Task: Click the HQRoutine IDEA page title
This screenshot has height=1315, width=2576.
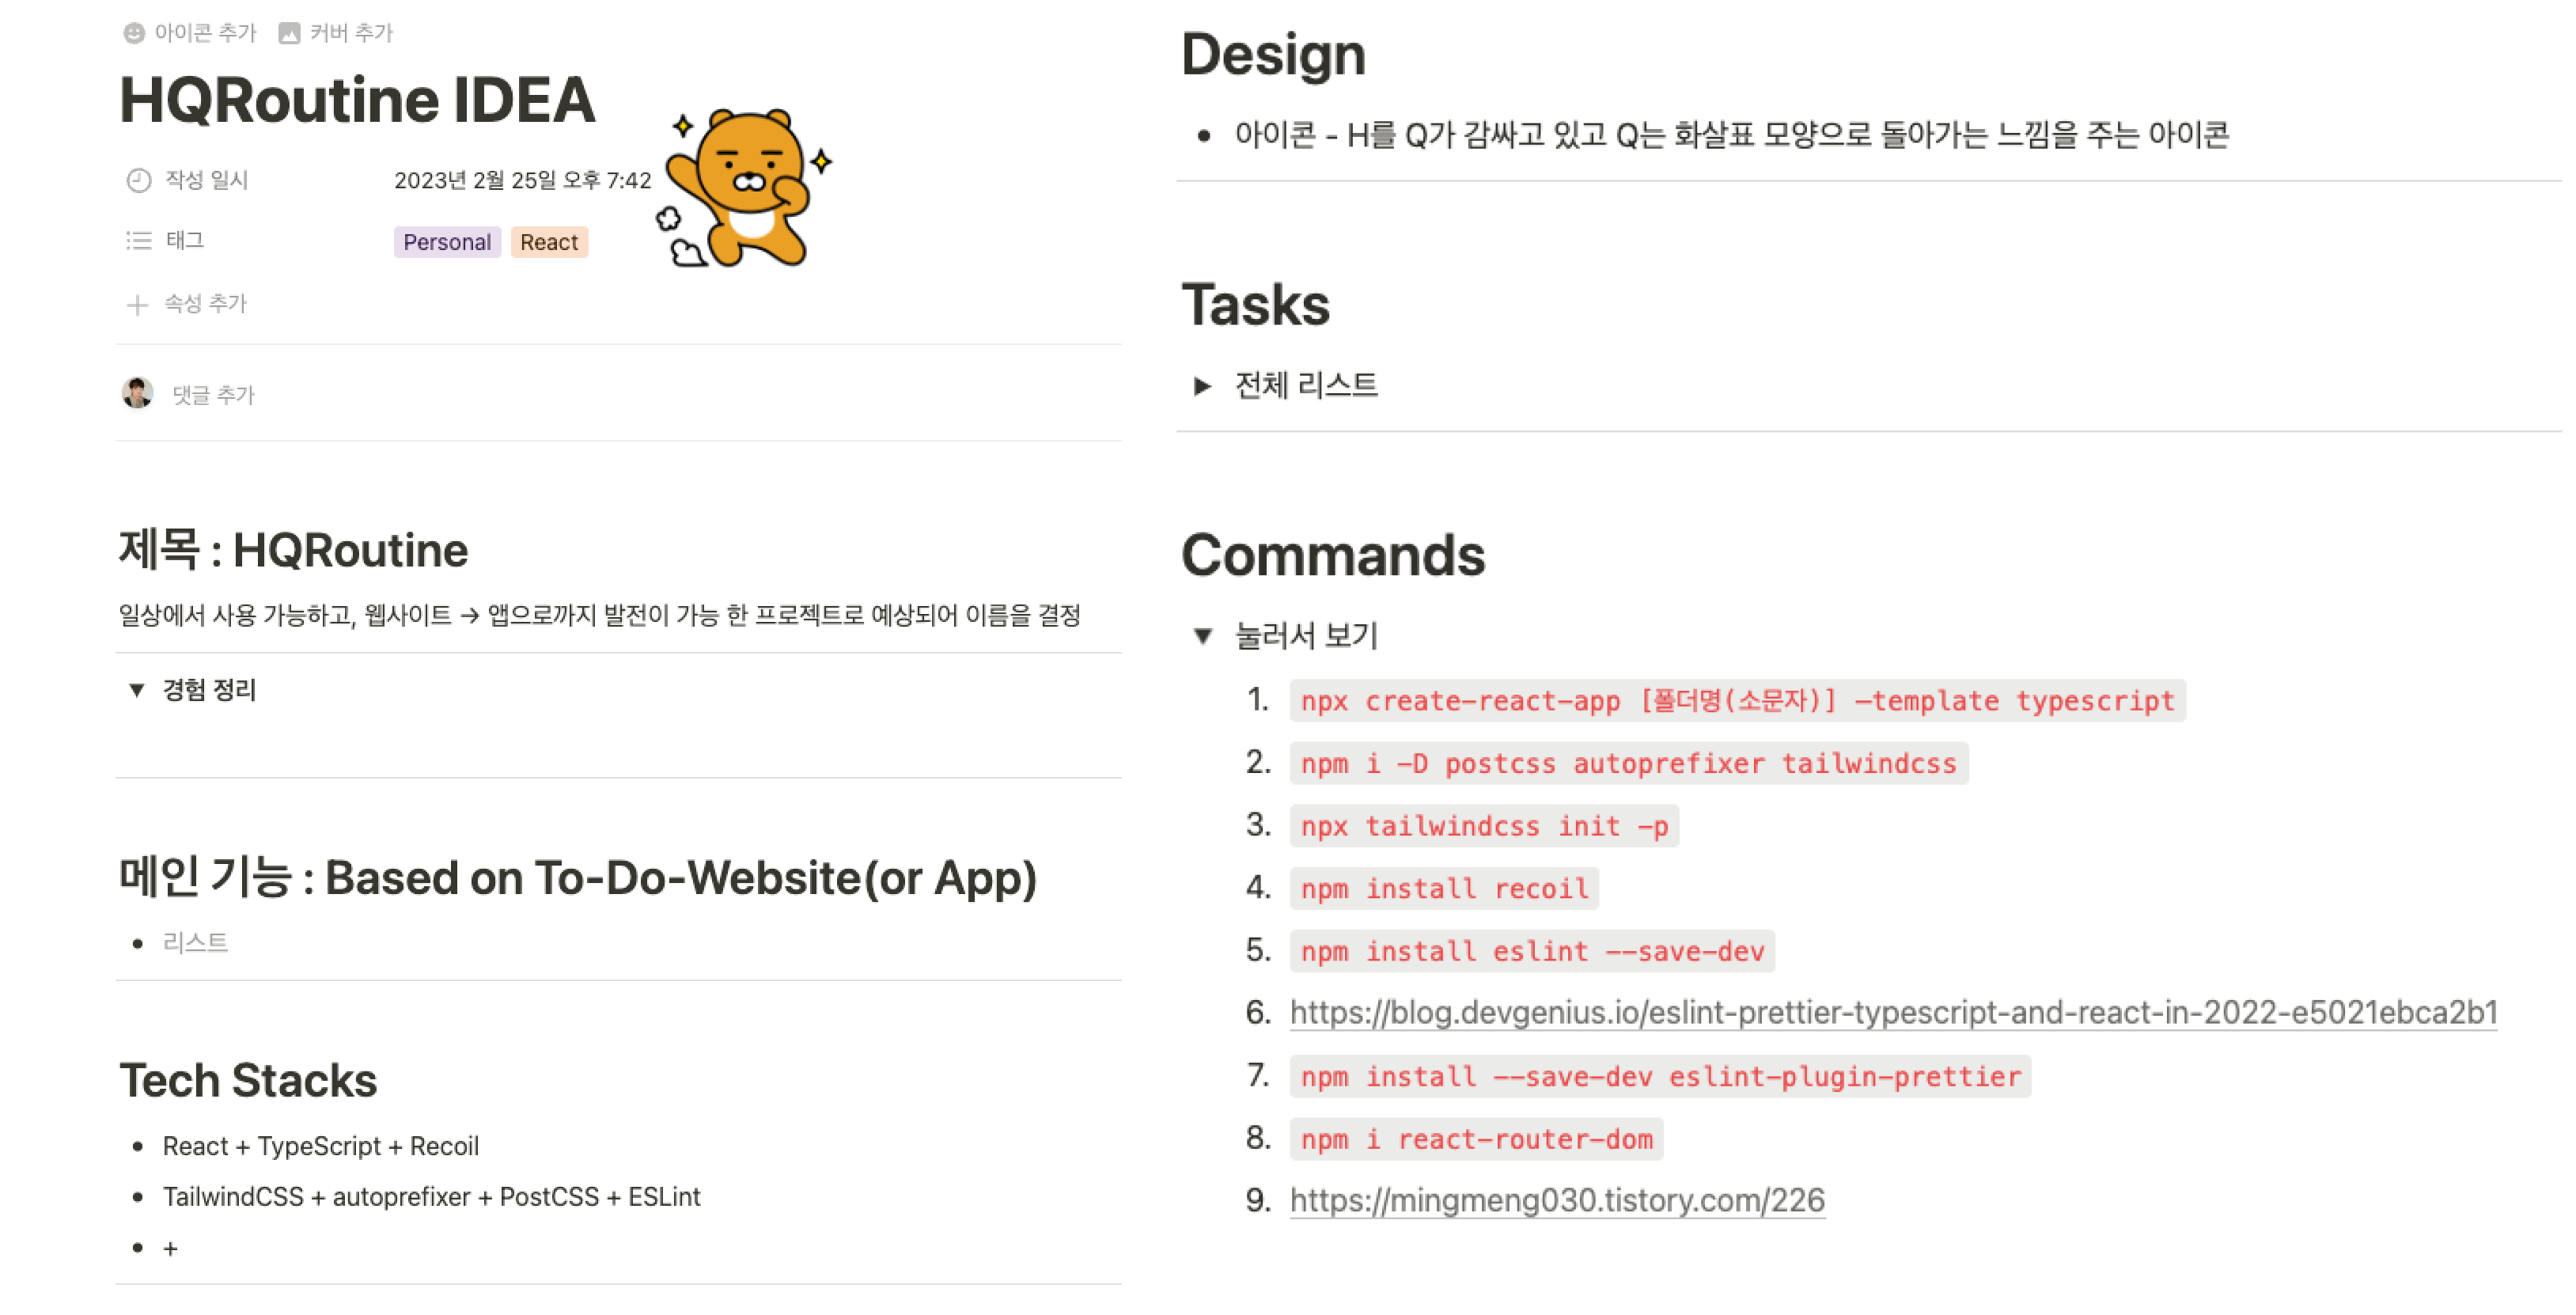Action: [x=357, y=100]
